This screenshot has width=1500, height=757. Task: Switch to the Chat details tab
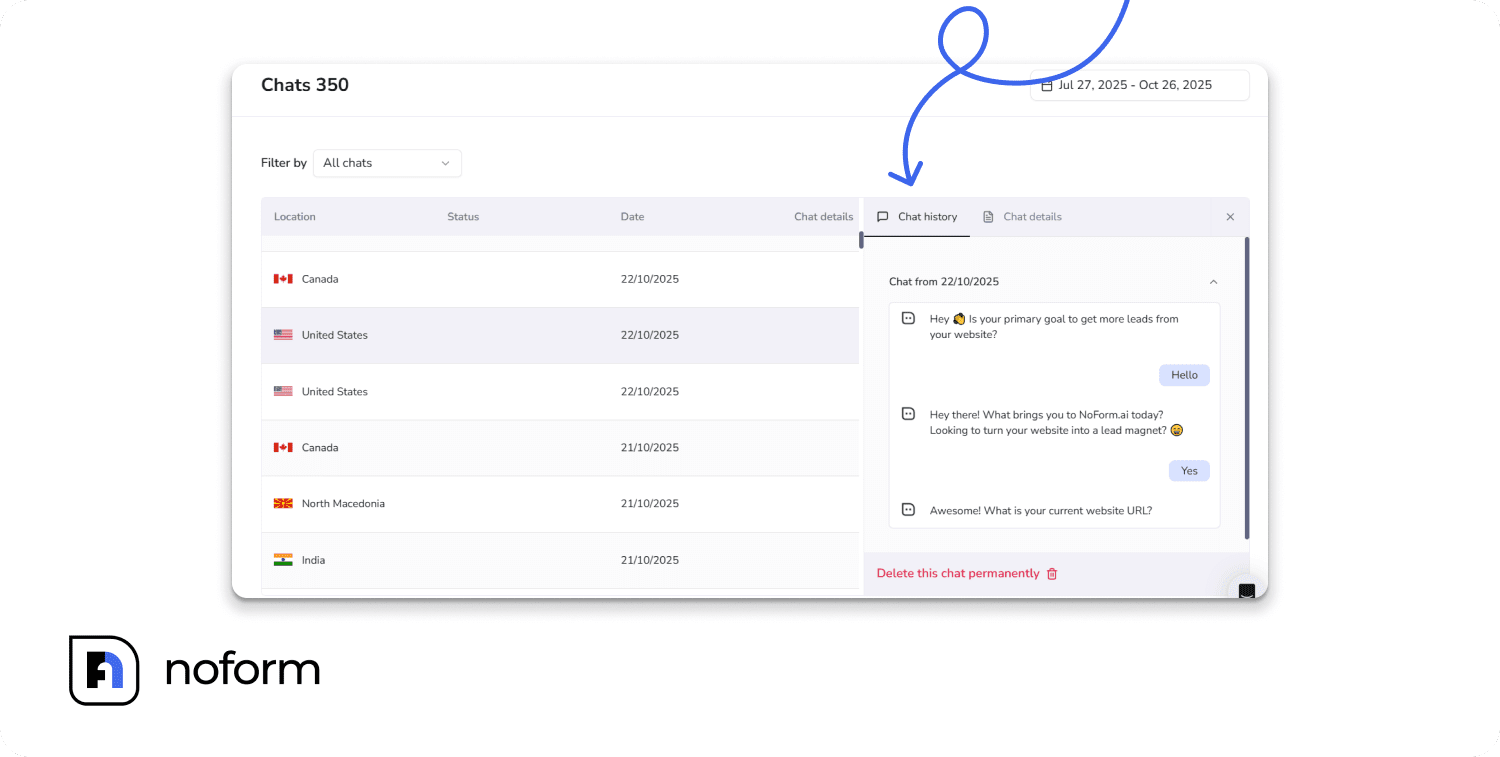tap(1022, 217)
